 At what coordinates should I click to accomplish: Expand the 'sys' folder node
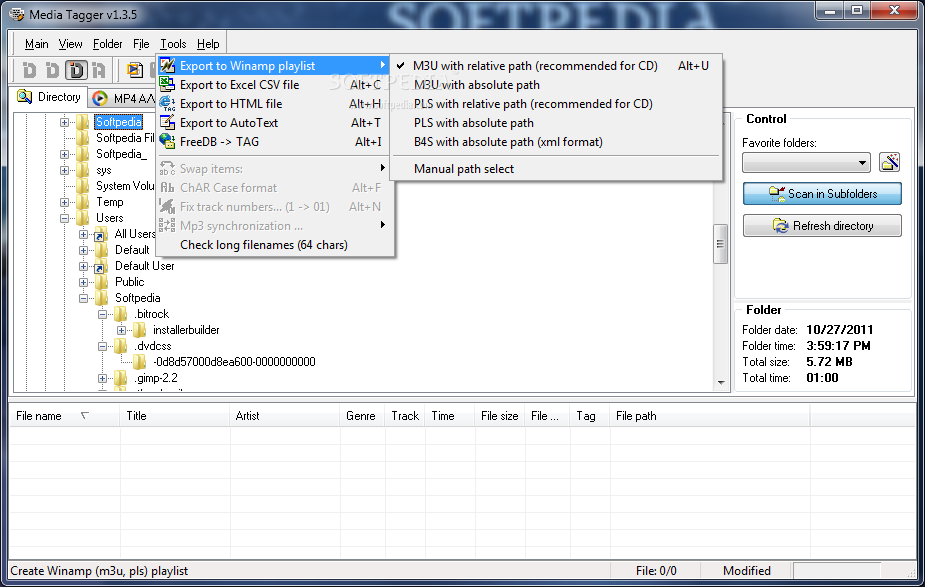pos(64,170)
